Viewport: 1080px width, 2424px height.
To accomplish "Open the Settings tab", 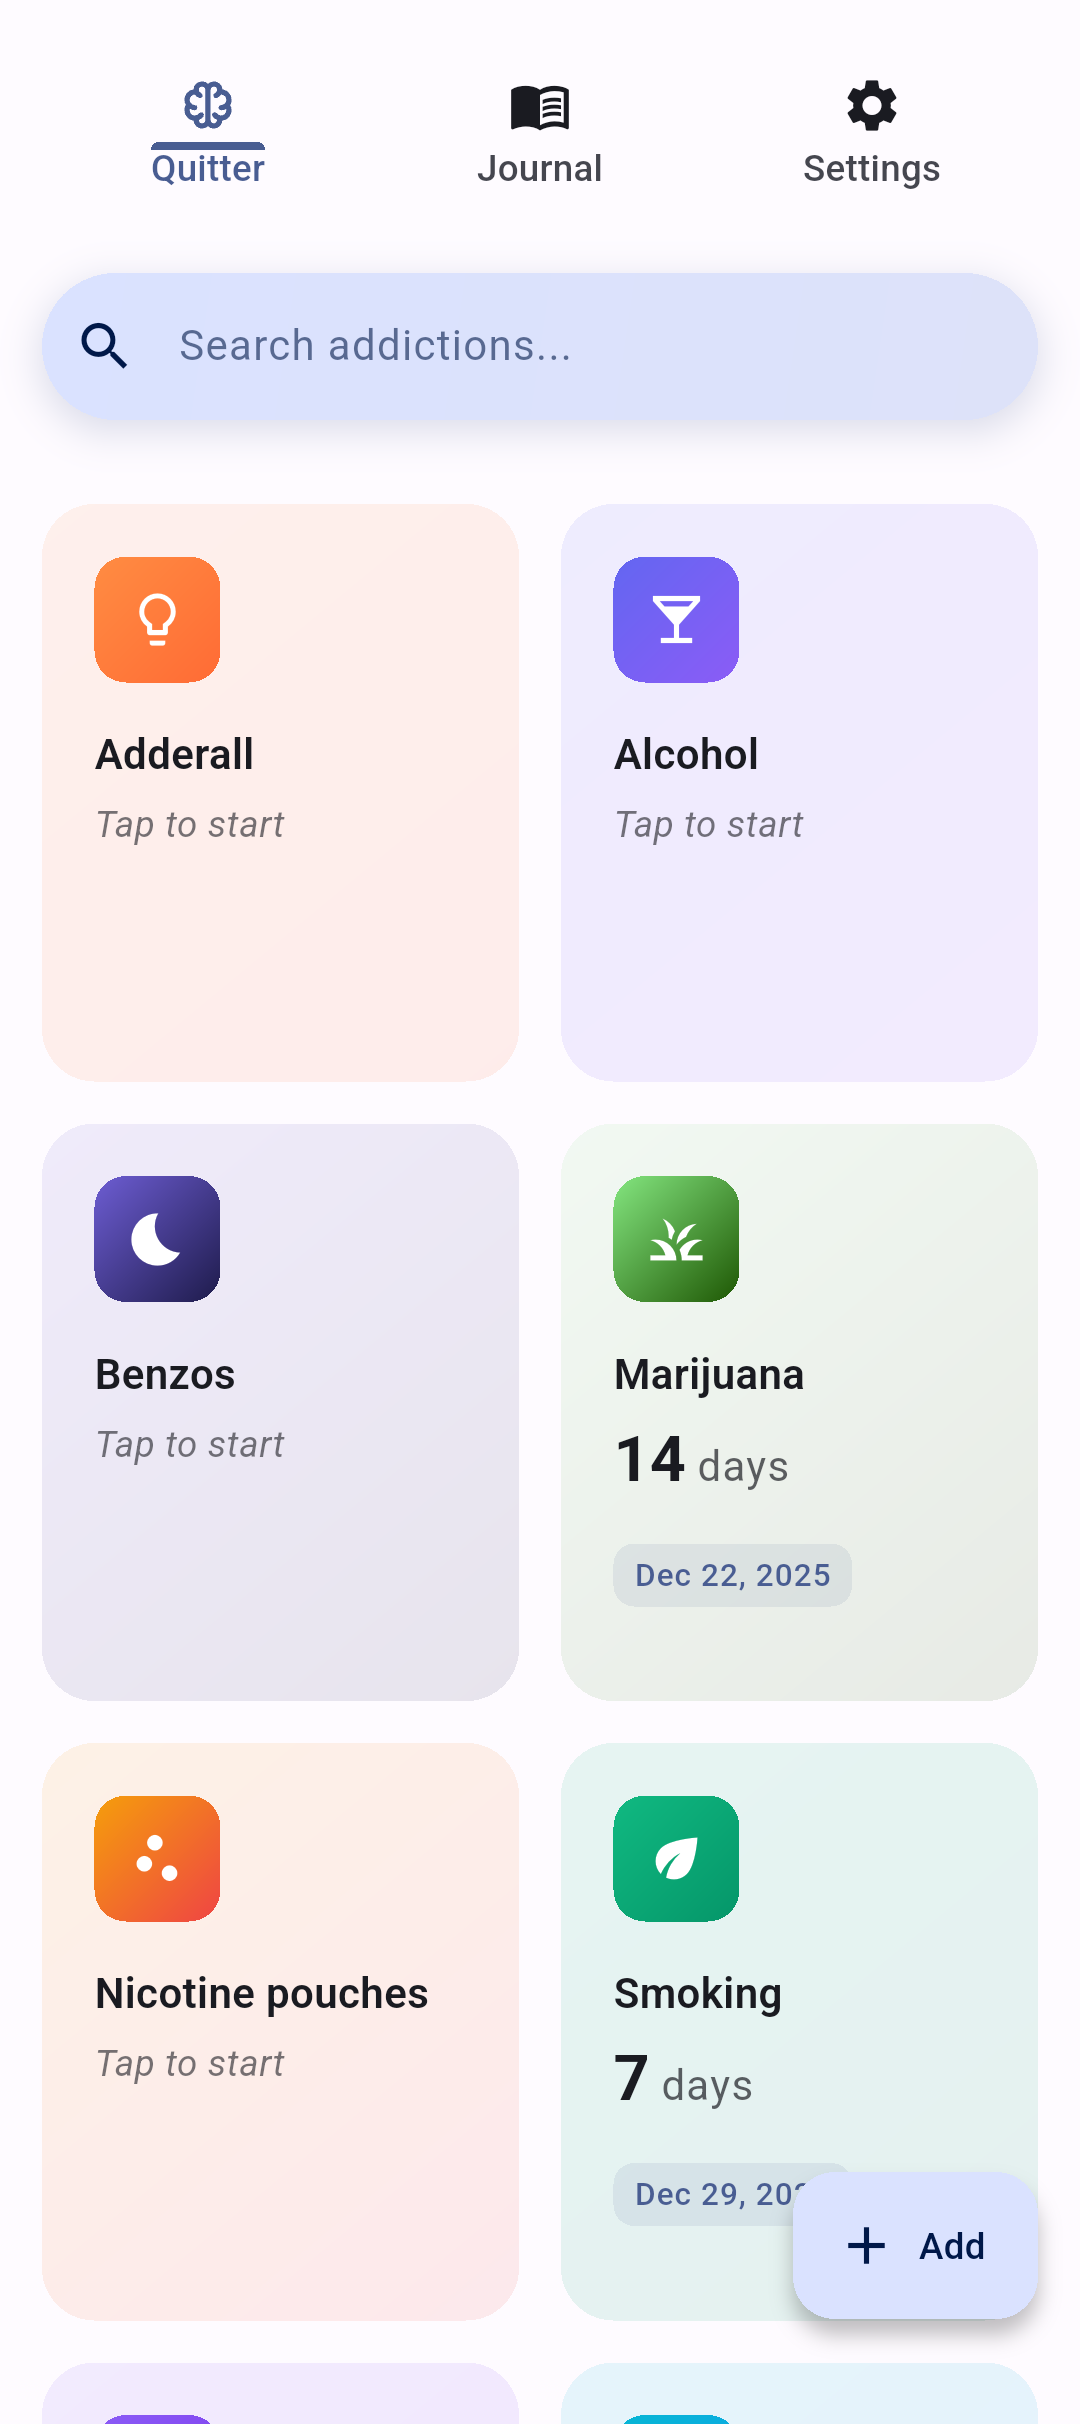I will click(871, 168).
